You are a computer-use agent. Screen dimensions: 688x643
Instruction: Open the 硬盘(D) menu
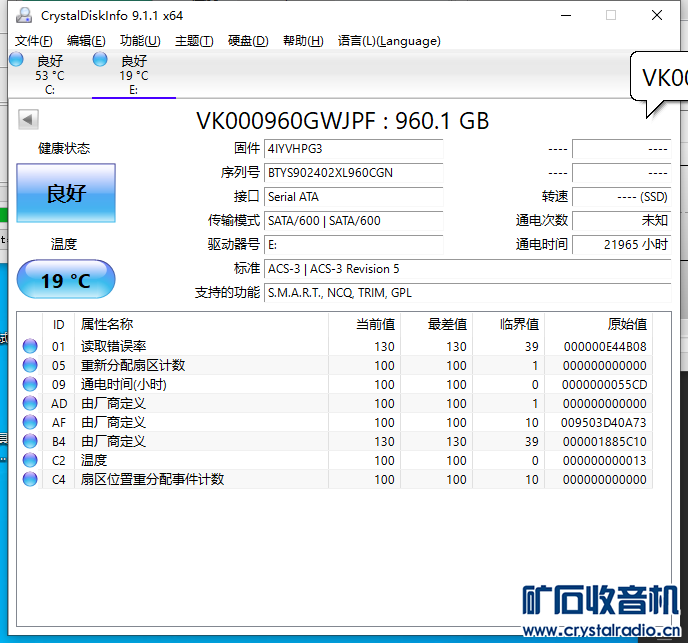pos(248,41)
